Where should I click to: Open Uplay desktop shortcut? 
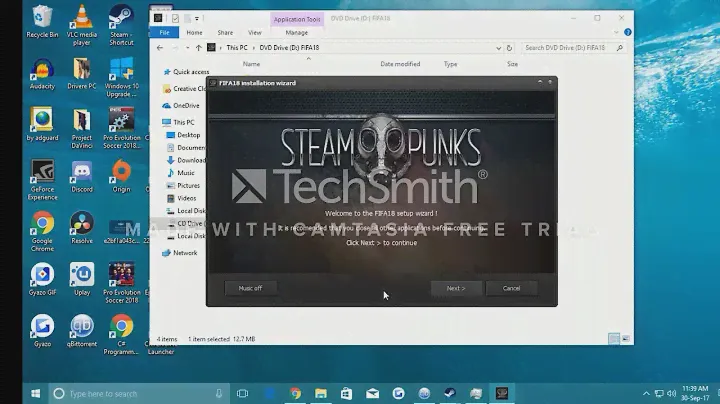coord(82,274)
